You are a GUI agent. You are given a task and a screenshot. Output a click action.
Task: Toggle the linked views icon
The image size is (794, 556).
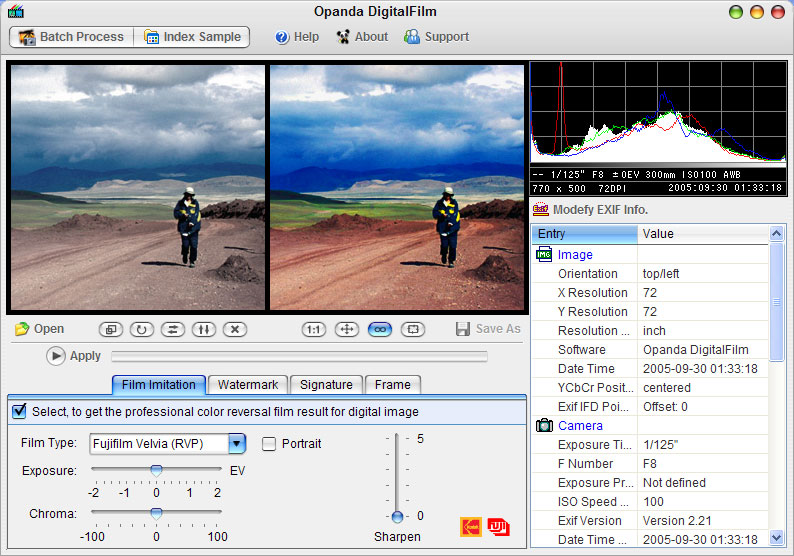[380, 330]
